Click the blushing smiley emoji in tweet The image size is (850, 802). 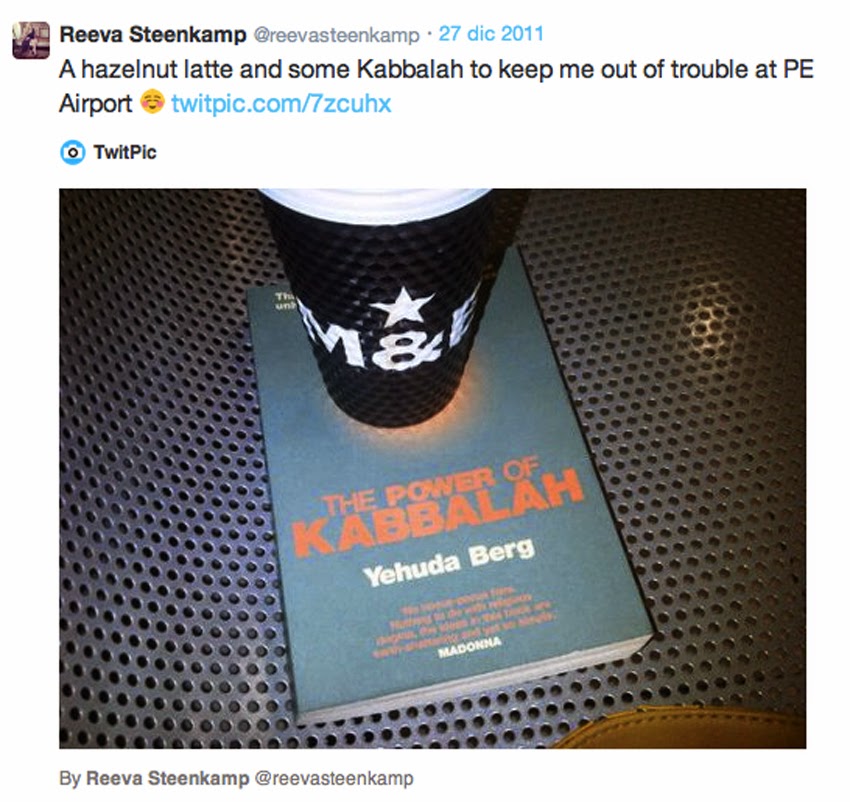pos(152,101)
